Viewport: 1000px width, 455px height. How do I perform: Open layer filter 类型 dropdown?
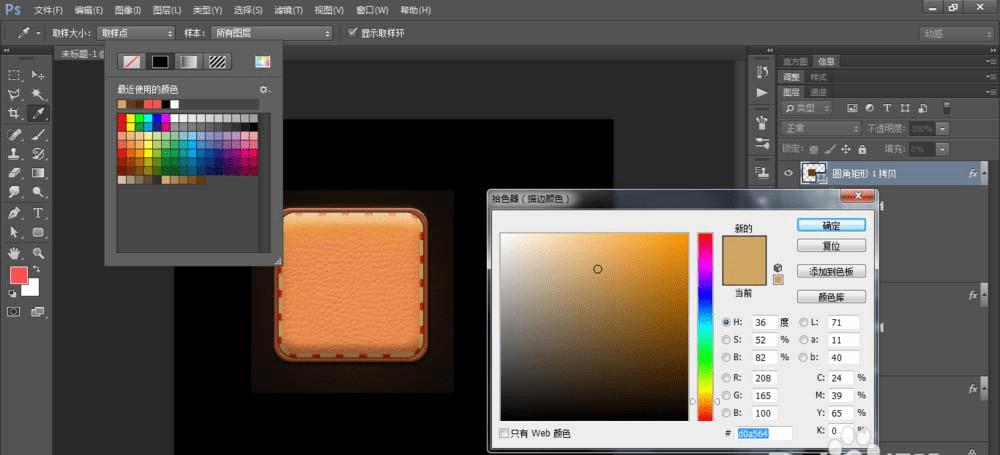click(x=808, y=108)
